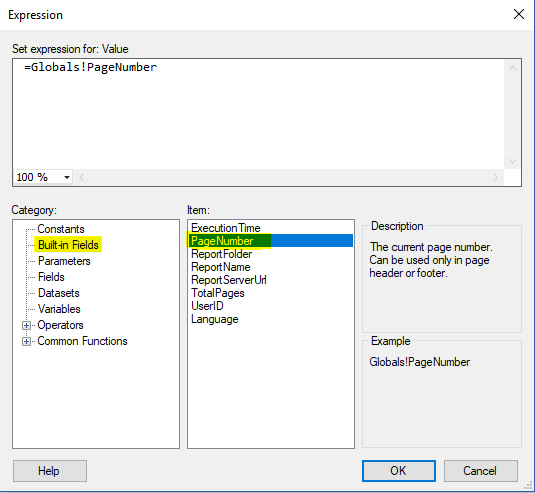Choose PageNumber in the Item list

pos(271,241)
